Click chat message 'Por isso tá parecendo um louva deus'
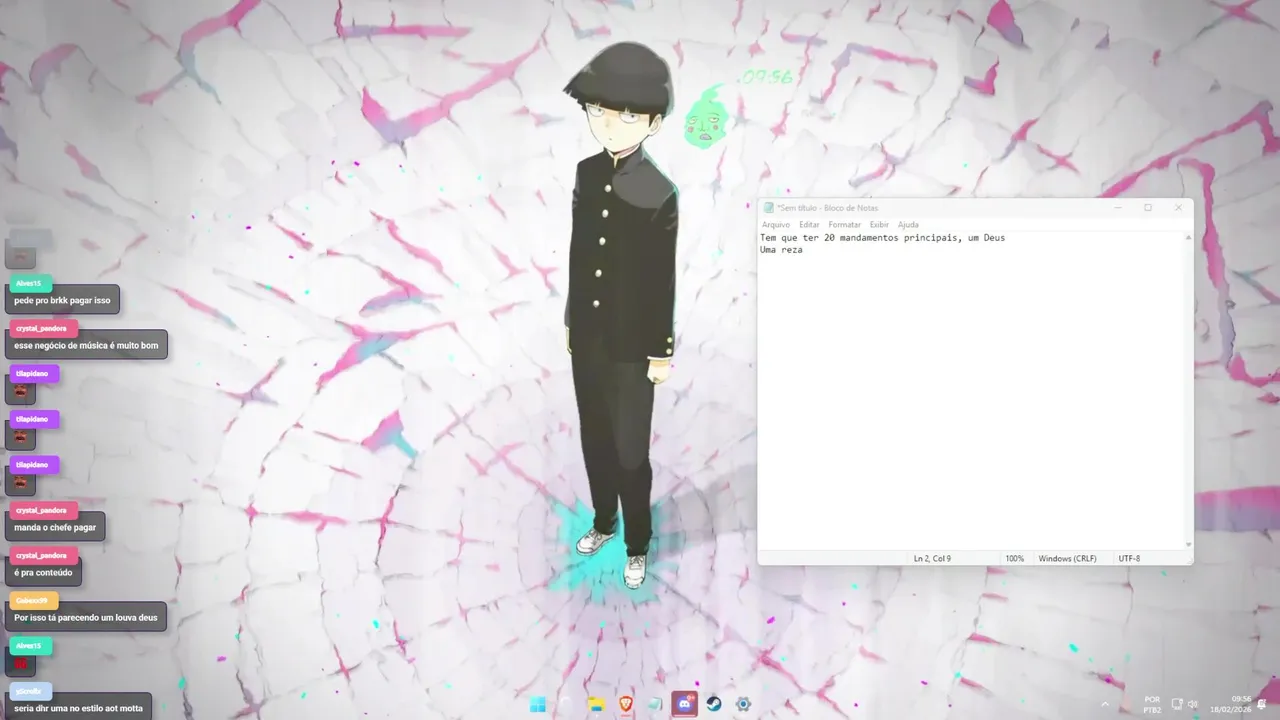The image size is (1280, 720). point(86,618)
